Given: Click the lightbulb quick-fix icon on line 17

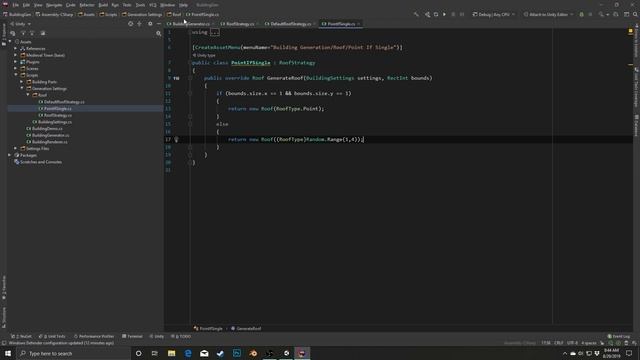Looking at the screenshot, I should click(x=176, y=140).
